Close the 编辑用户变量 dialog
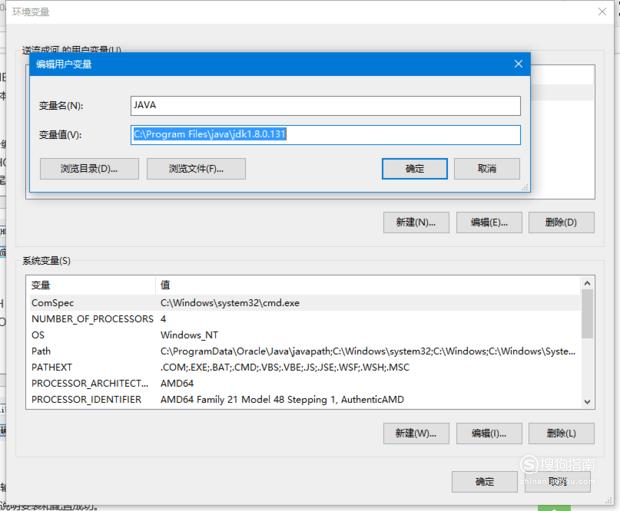Screen dimensions: 620x511 click(518, 64)
